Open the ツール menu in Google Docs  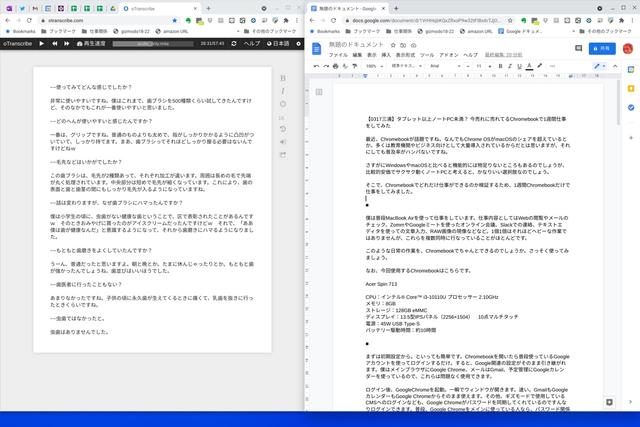(427, 55)
